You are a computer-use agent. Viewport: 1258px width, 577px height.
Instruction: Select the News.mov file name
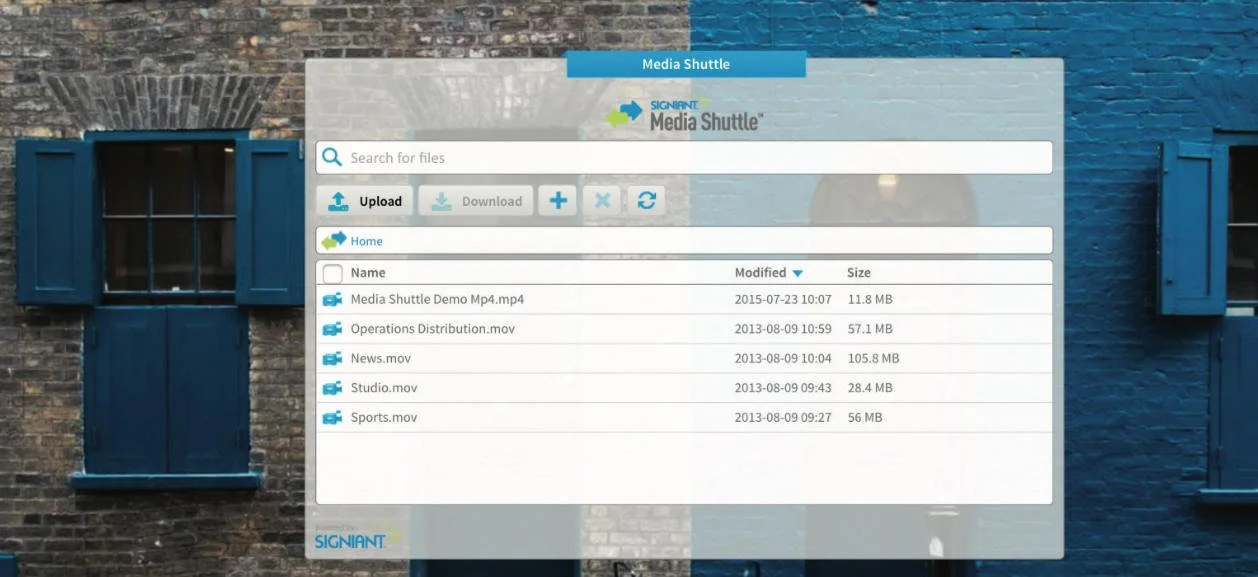pyautogui.click(x=380, y=358)
